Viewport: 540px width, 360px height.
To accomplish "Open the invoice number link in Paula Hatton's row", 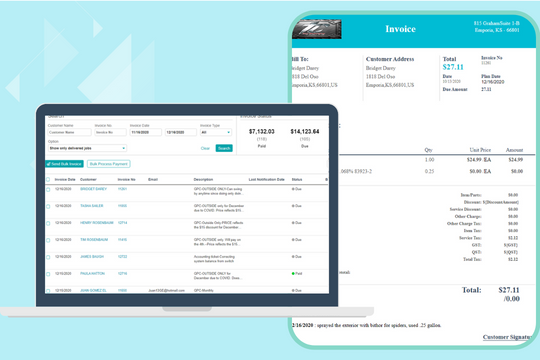I will pos(122,274).
